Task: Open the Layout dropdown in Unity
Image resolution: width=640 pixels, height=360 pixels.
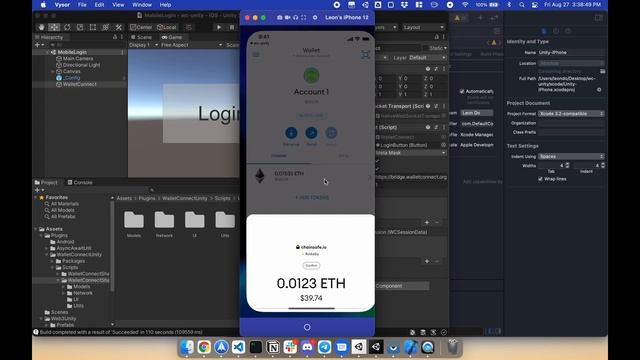Action: tap(423, 27)
